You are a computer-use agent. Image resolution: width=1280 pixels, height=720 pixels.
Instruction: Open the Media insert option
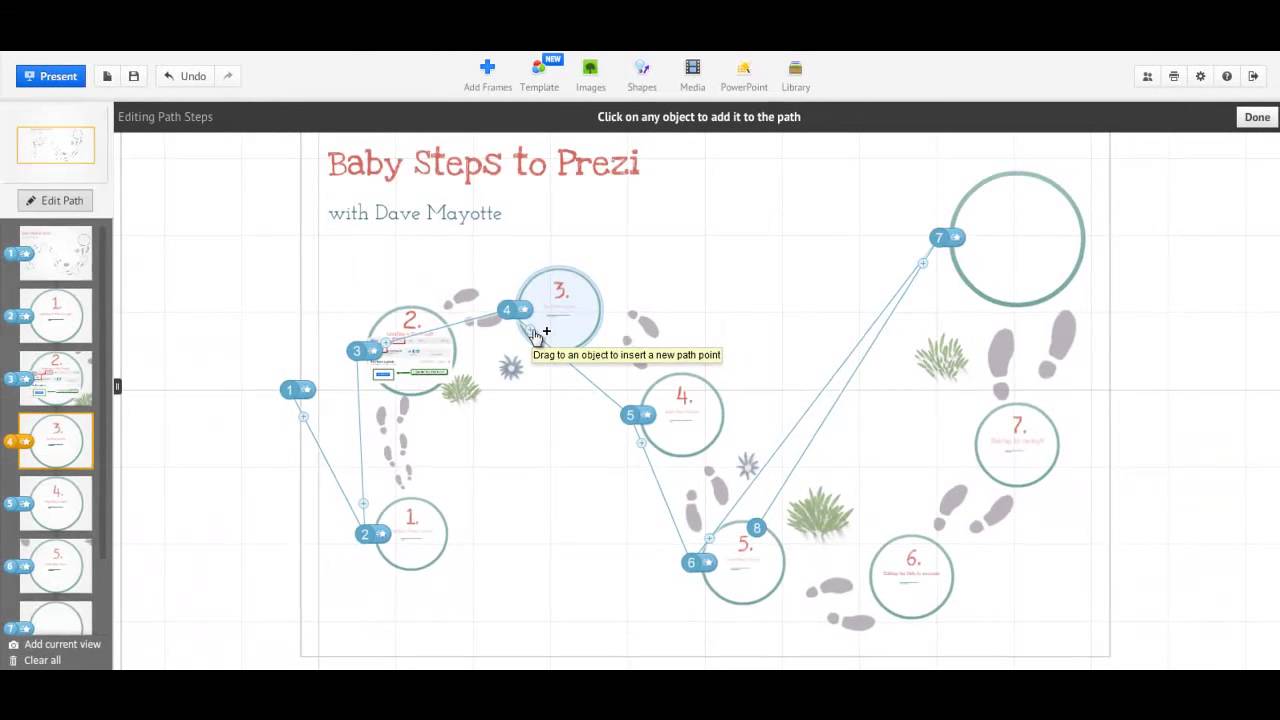click(692, 75)
